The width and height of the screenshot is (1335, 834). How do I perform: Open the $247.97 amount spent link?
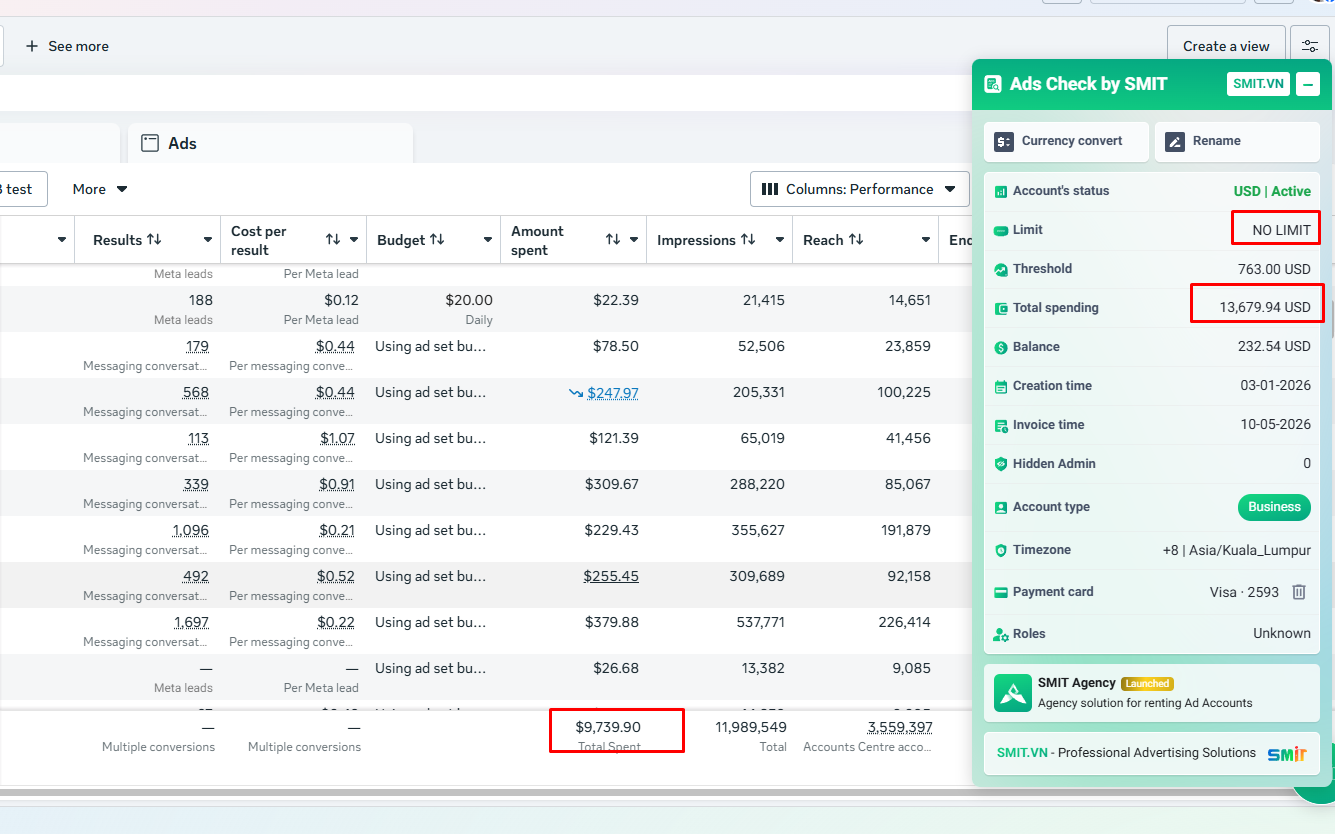click(x=613, y=393)
